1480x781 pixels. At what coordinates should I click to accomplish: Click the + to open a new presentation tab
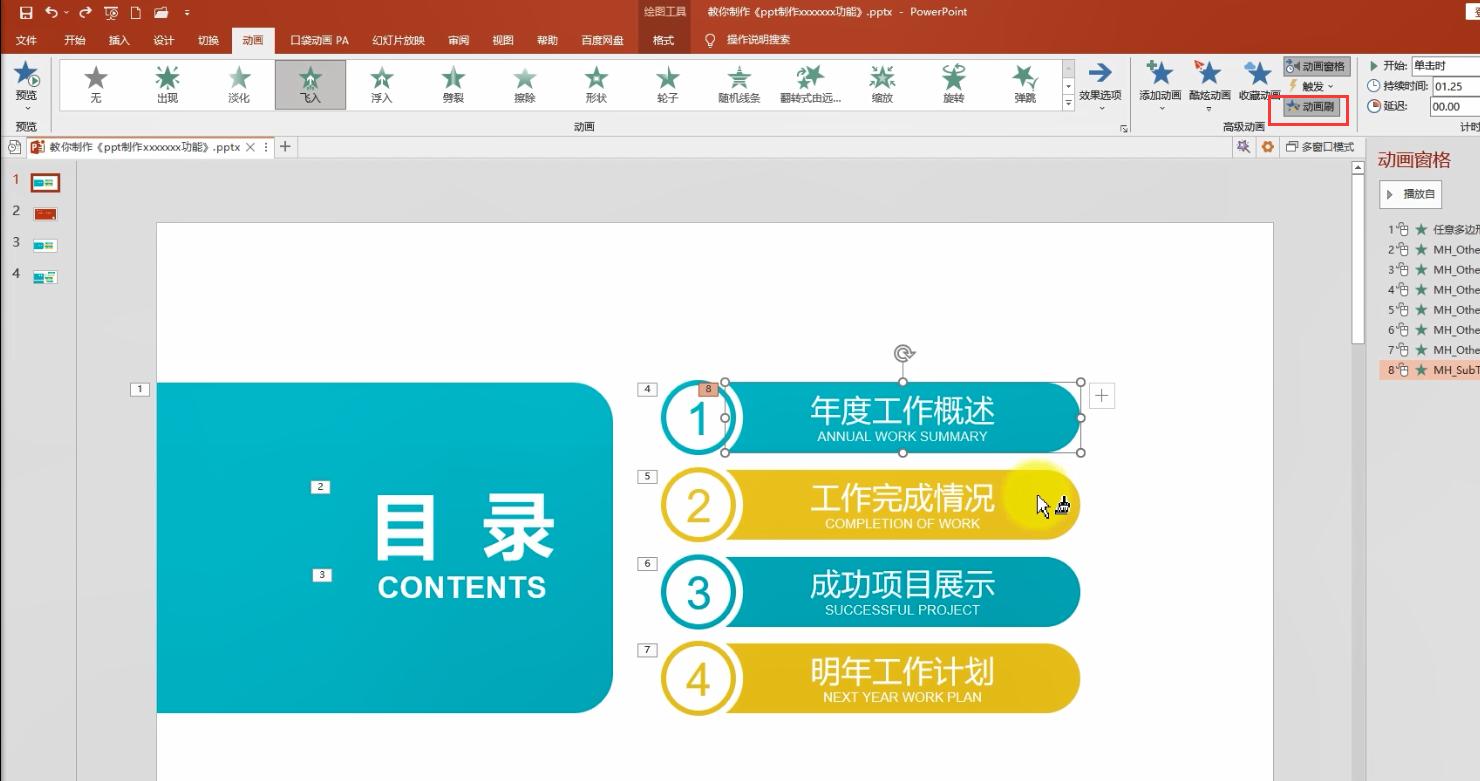coord(286,146)
